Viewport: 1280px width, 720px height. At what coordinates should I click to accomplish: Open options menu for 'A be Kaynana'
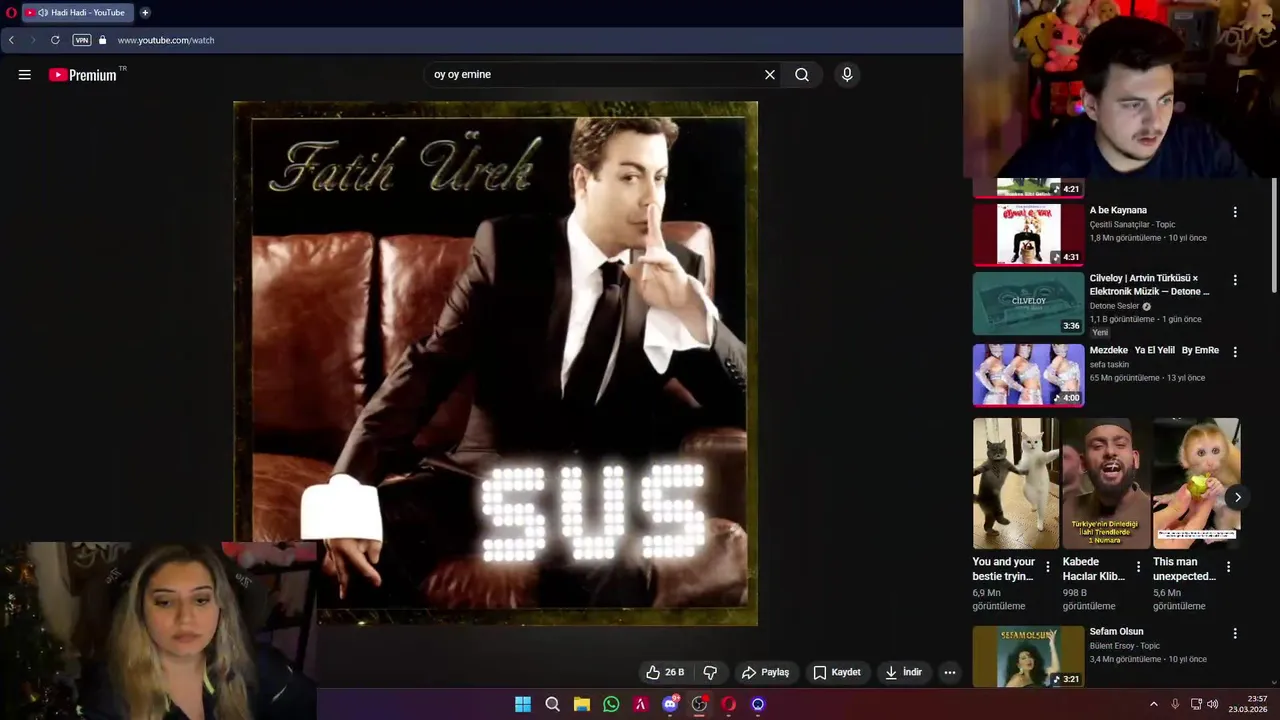point(1235,212)
